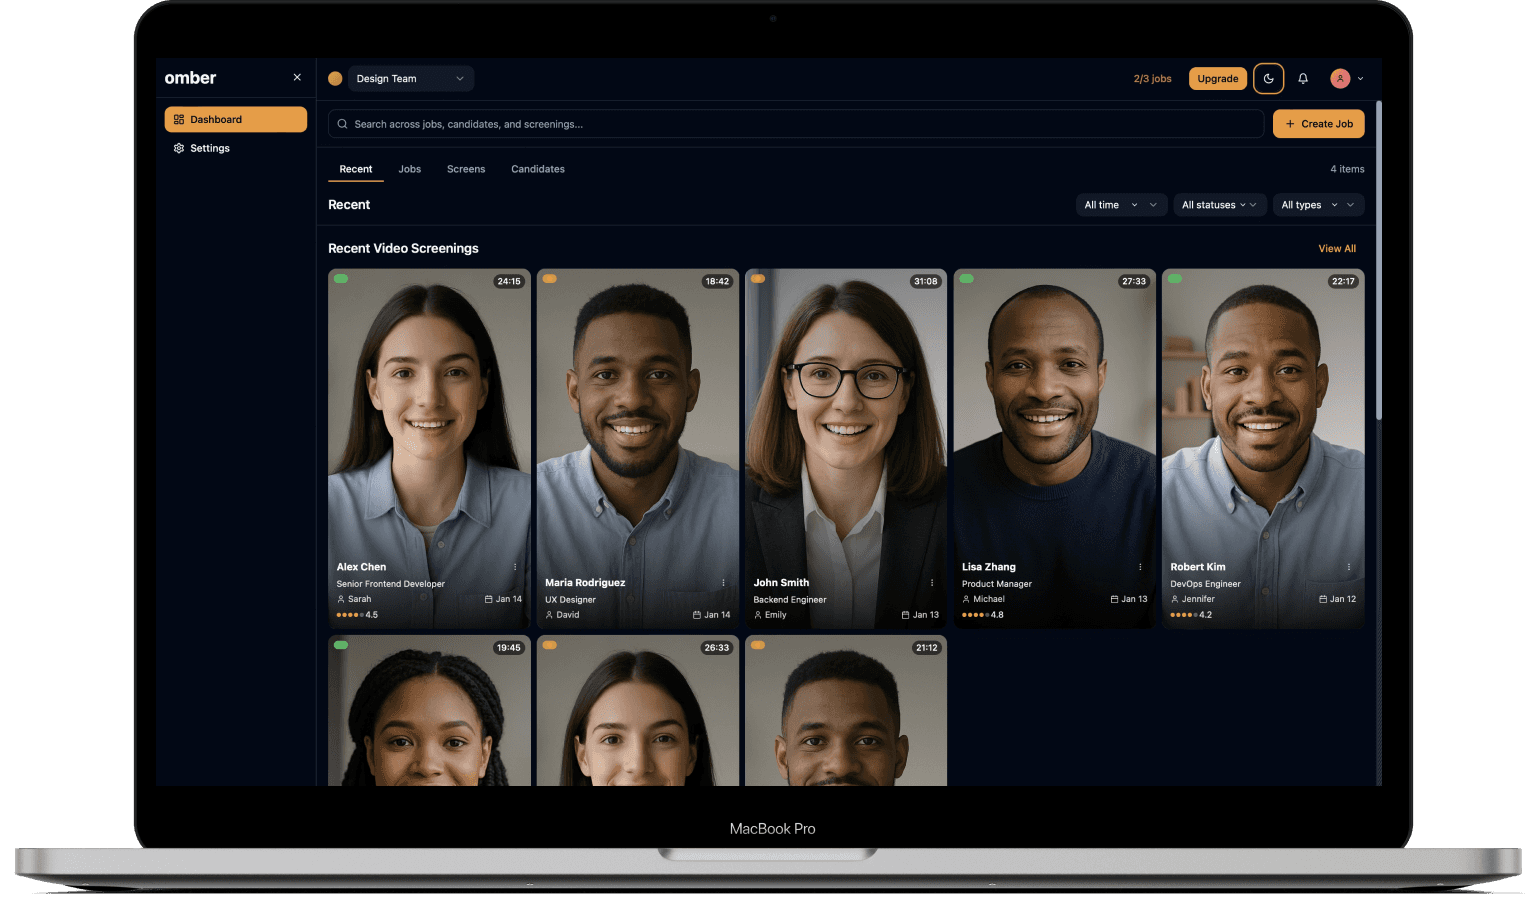Click the 24:15 duration badge

tap(509, 282)
